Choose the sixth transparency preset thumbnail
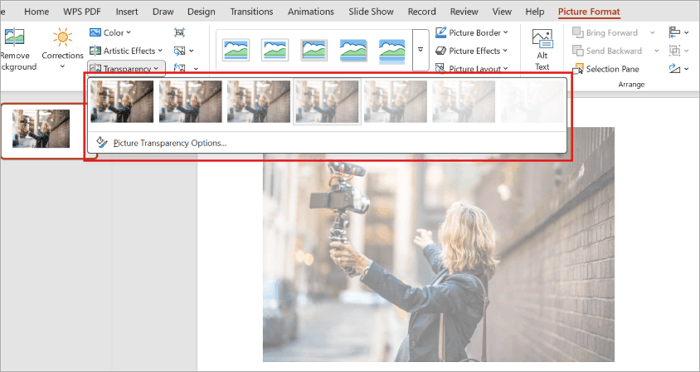 pyautogui.click(x=463, y=101)
